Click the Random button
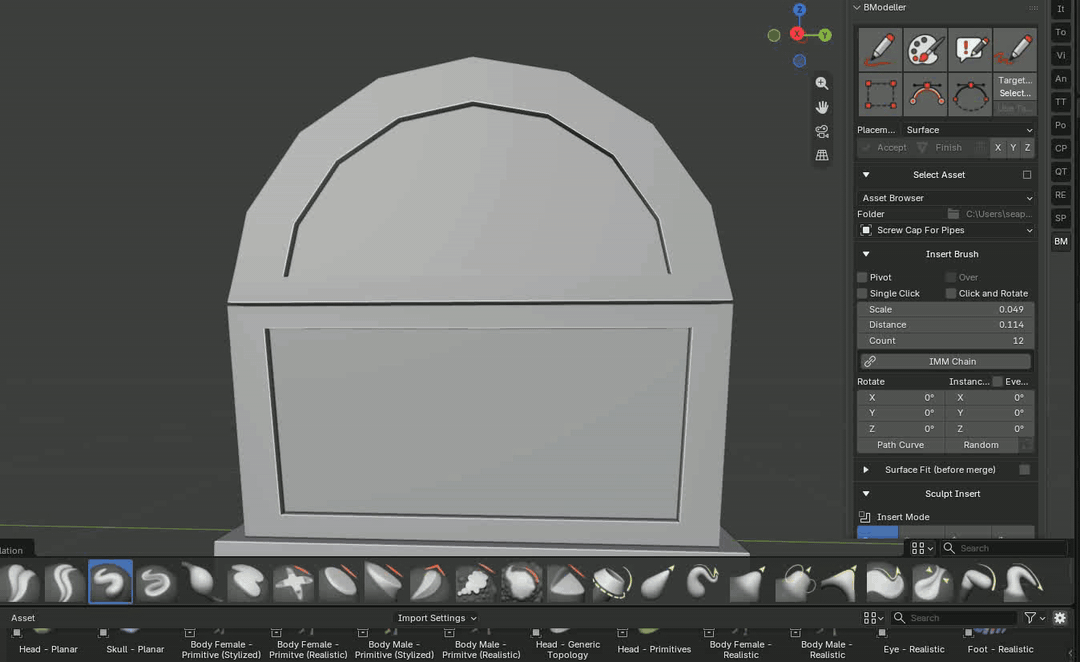Screen dimensions: 1080x662 [x=981, y=445]
